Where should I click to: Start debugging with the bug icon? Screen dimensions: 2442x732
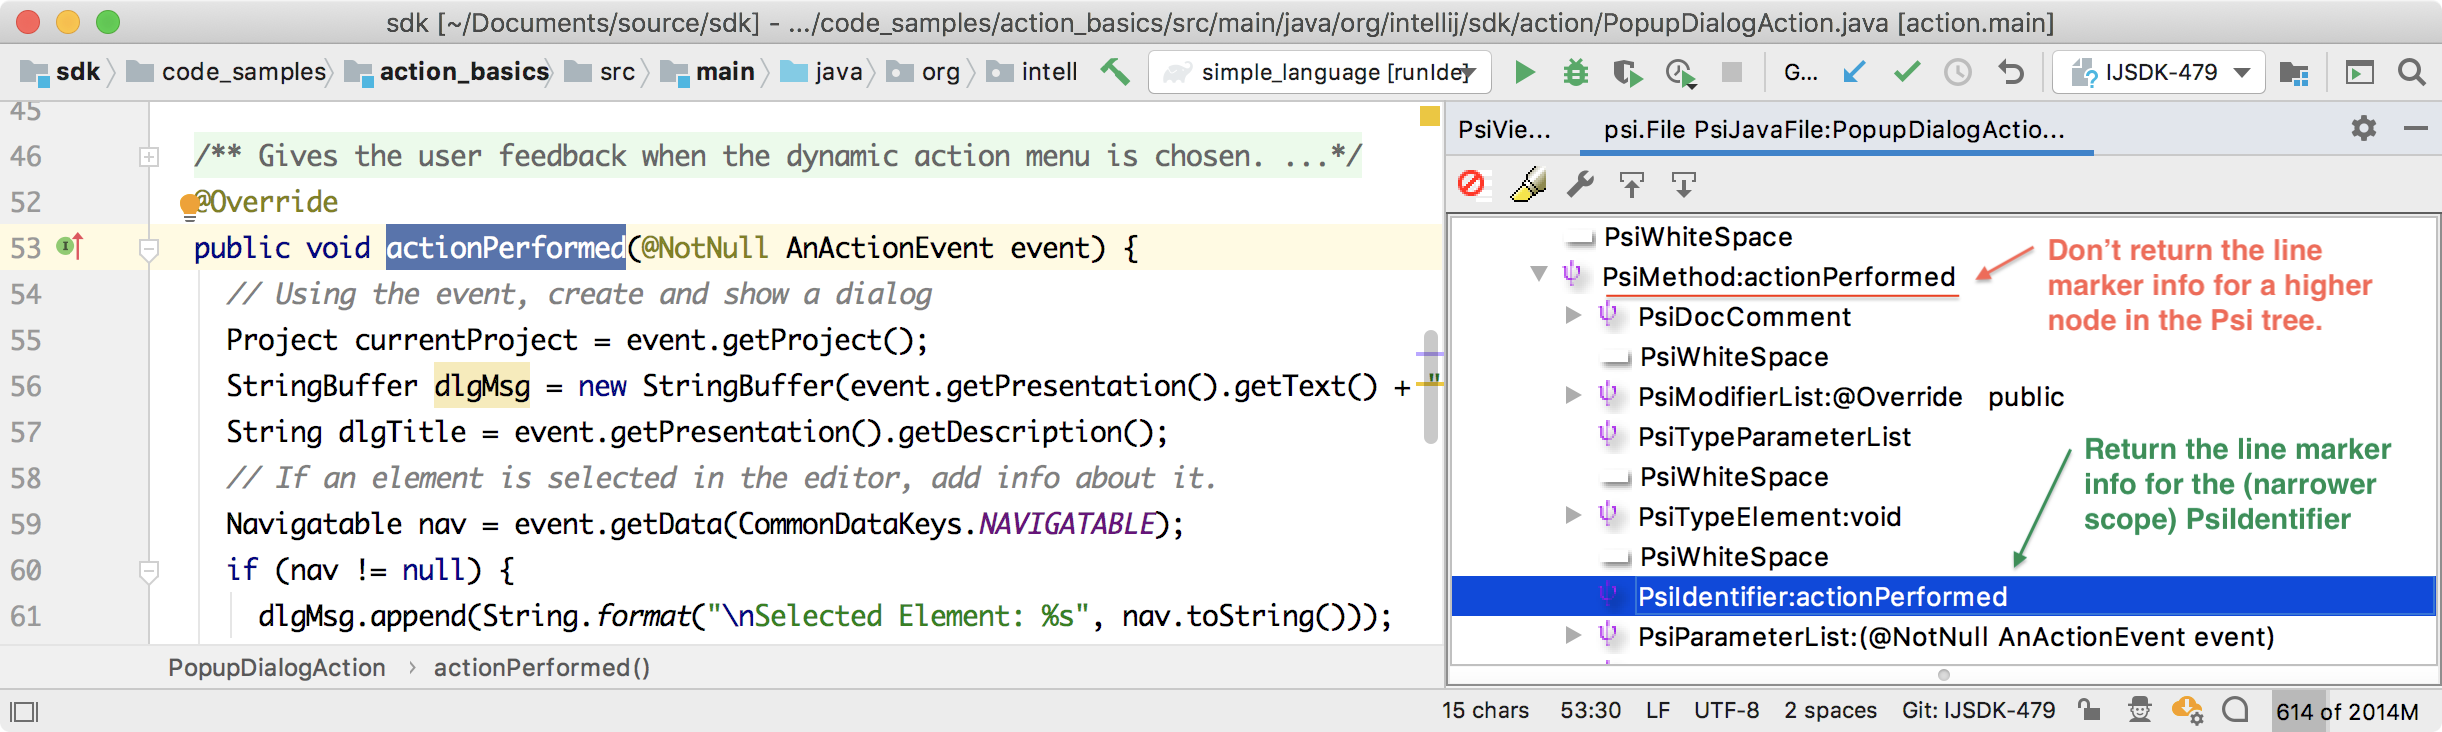(x=1575, y=72)
